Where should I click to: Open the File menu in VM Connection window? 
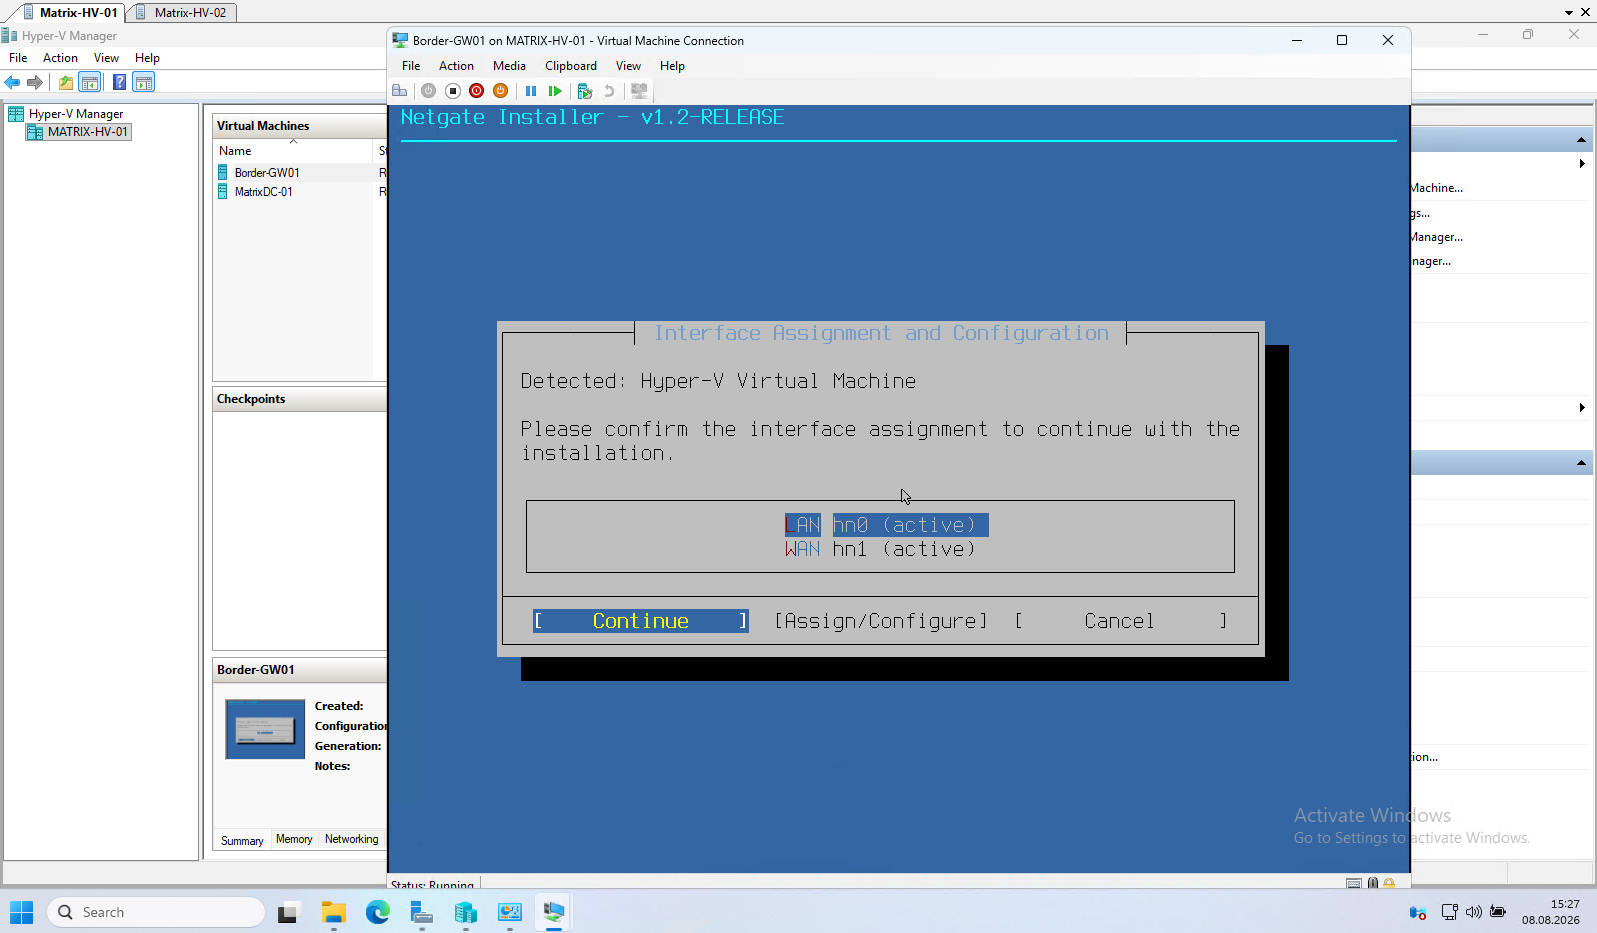pyautogui.click(x=411, y=66)
